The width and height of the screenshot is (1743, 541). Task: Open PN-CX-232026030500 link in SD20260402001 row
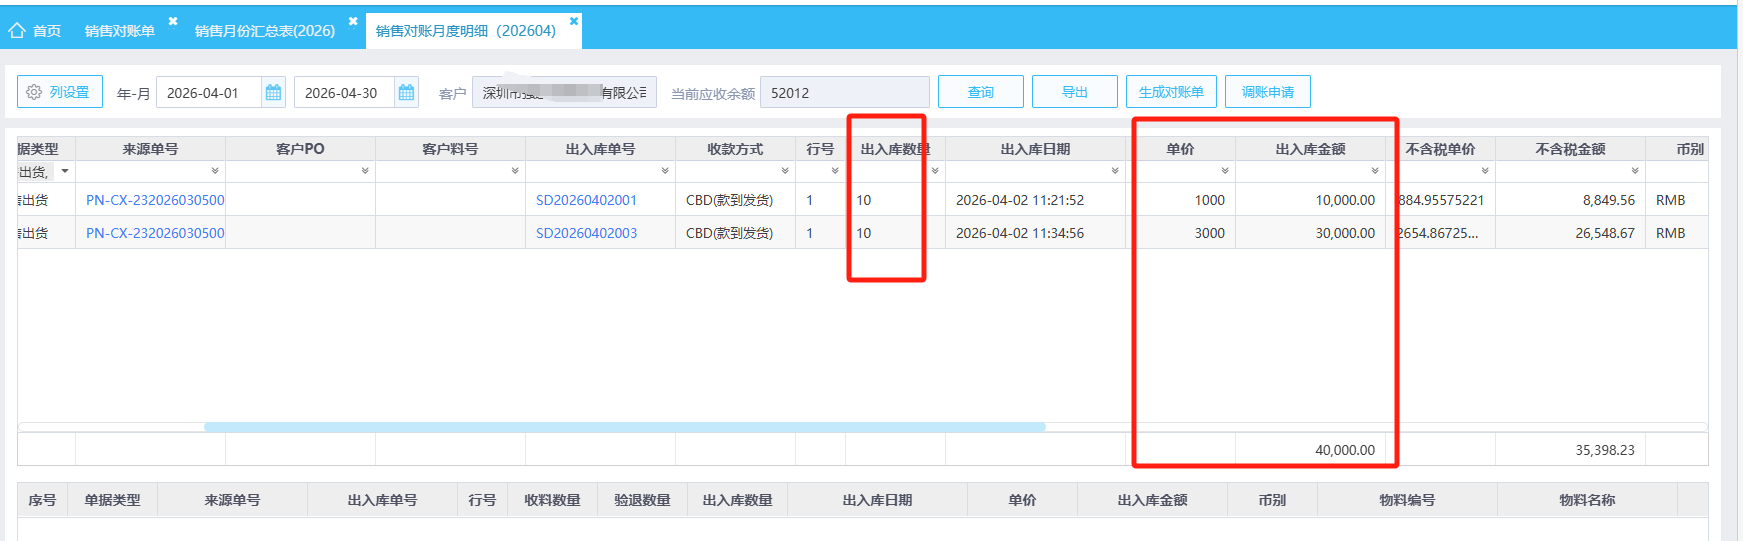click(x=155, y=200)
